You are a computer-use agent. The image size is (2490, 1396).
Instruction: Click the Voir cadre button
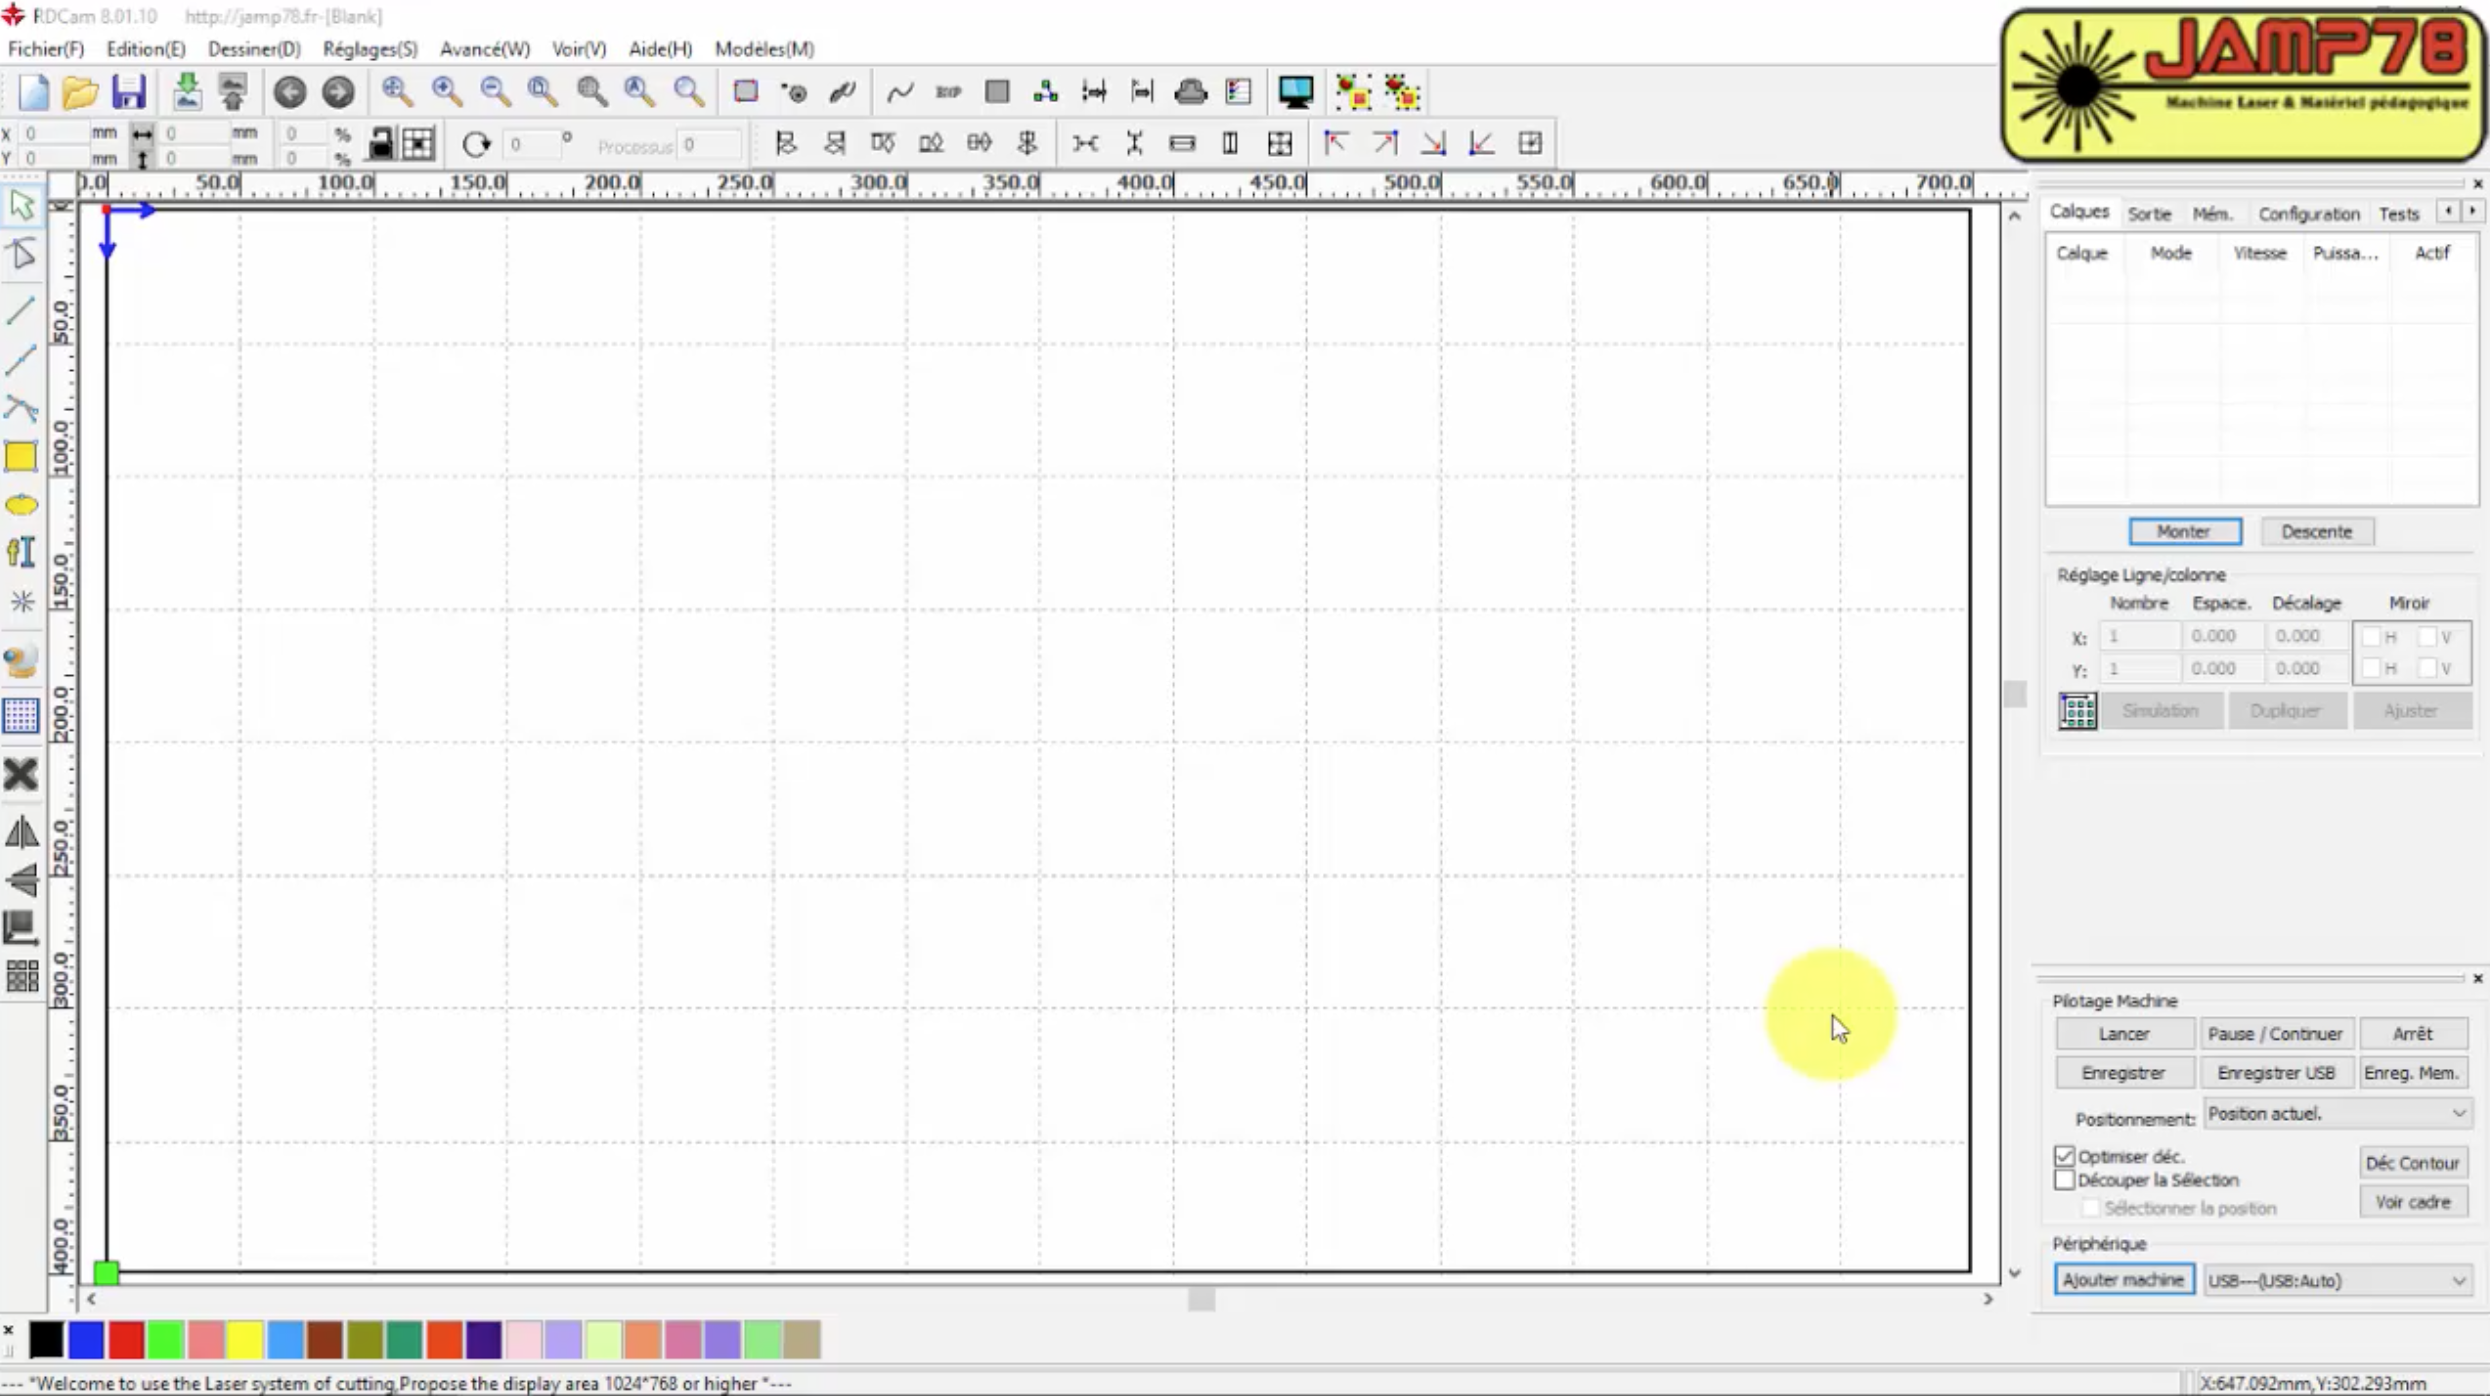pos(2412,1202)
